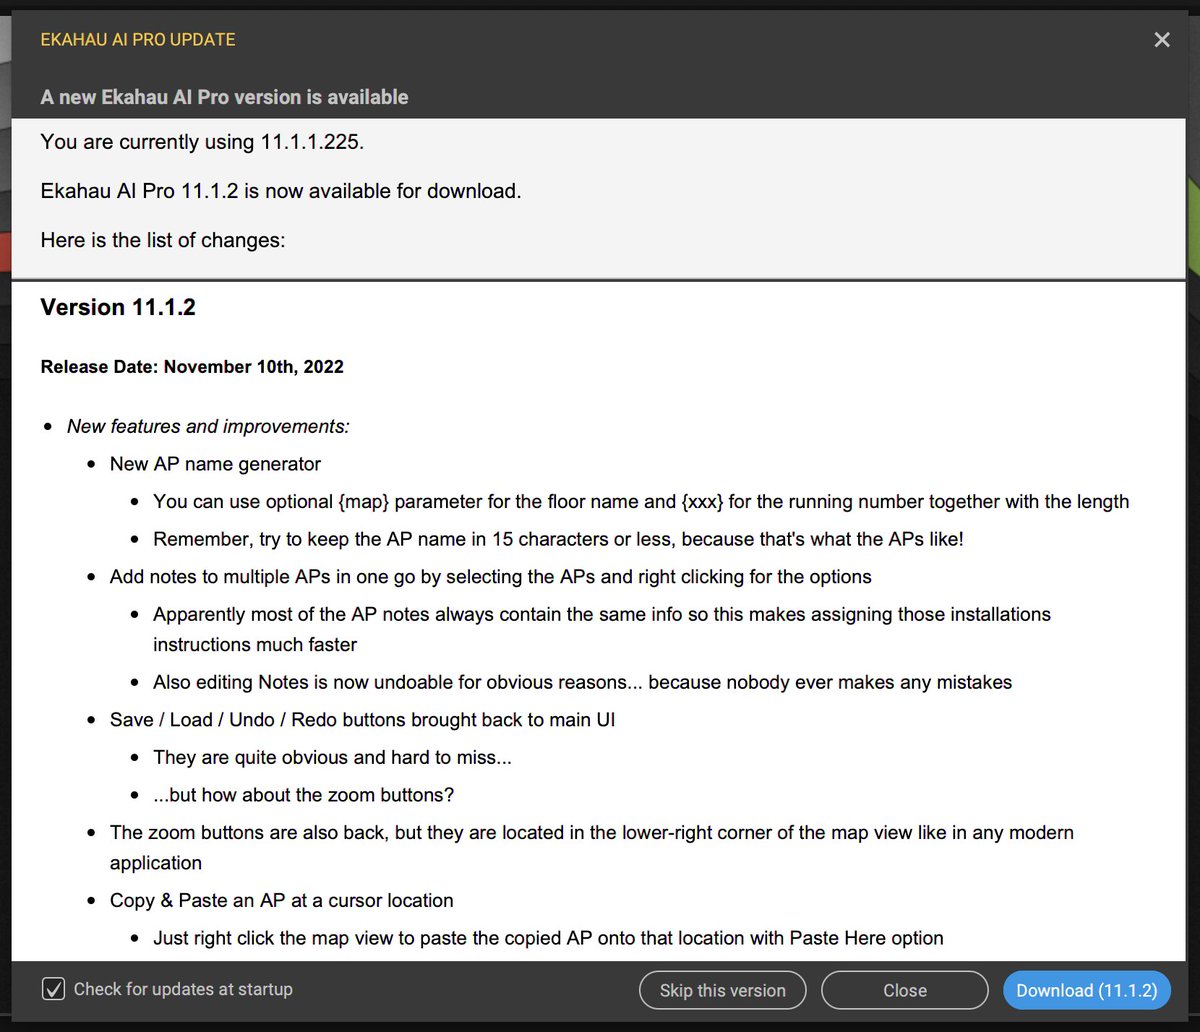The height and width of the screenshot is (1032, 1200).
Task: Click the Release Date November 10th 2022 text
Action: [x=191, y=366]
